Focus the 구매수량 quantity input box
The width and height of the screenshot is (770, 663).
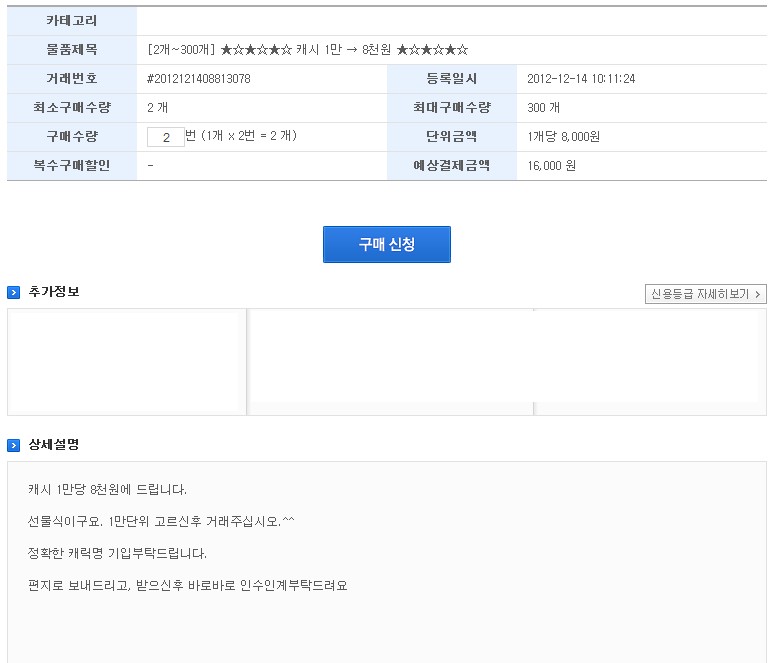(165, 137)
